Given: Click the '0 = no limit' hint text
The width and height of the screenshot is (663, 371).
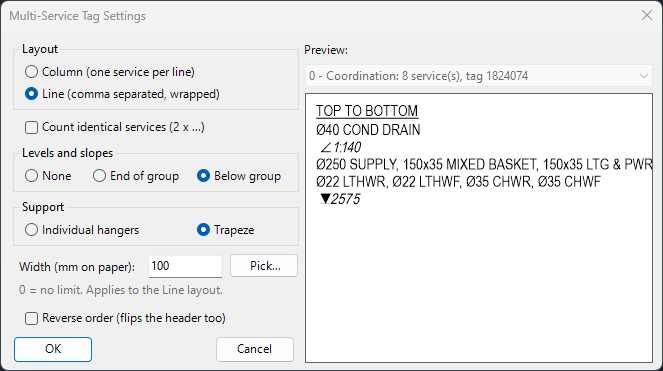Looking at the screenshot, I should click(121, 290).
